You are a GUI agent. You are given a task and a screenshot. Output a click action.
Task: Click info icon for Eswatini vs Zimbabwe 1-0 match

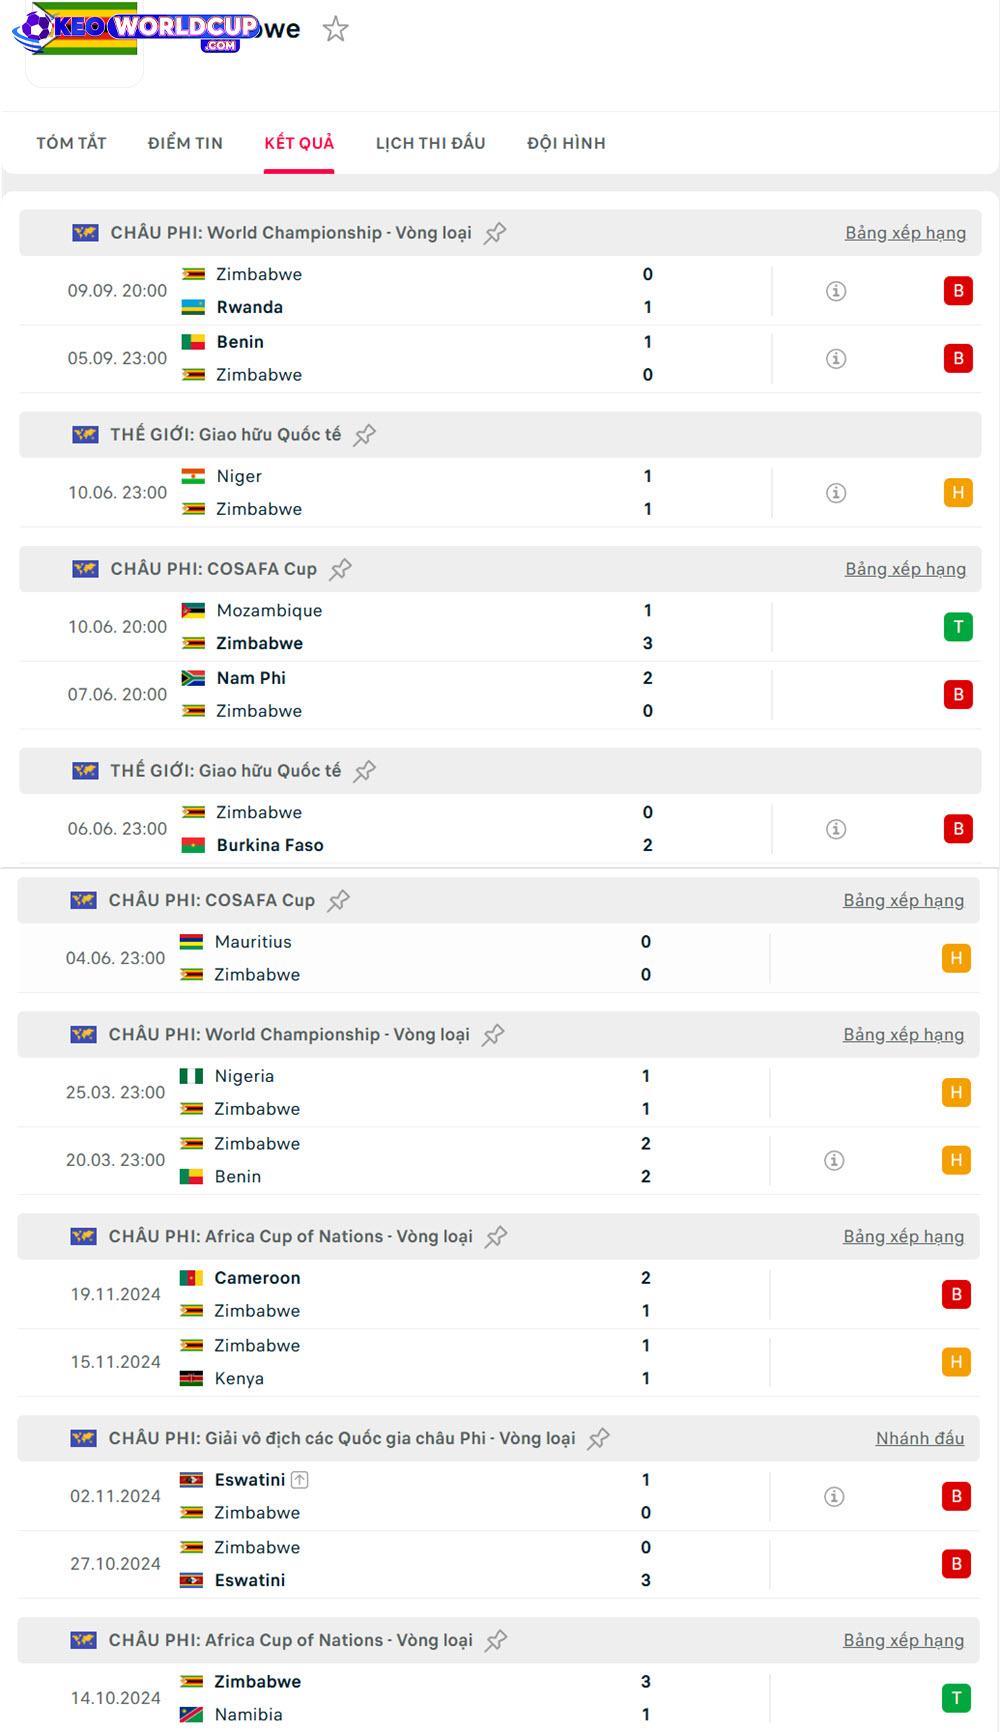(x=834, y=1496)
